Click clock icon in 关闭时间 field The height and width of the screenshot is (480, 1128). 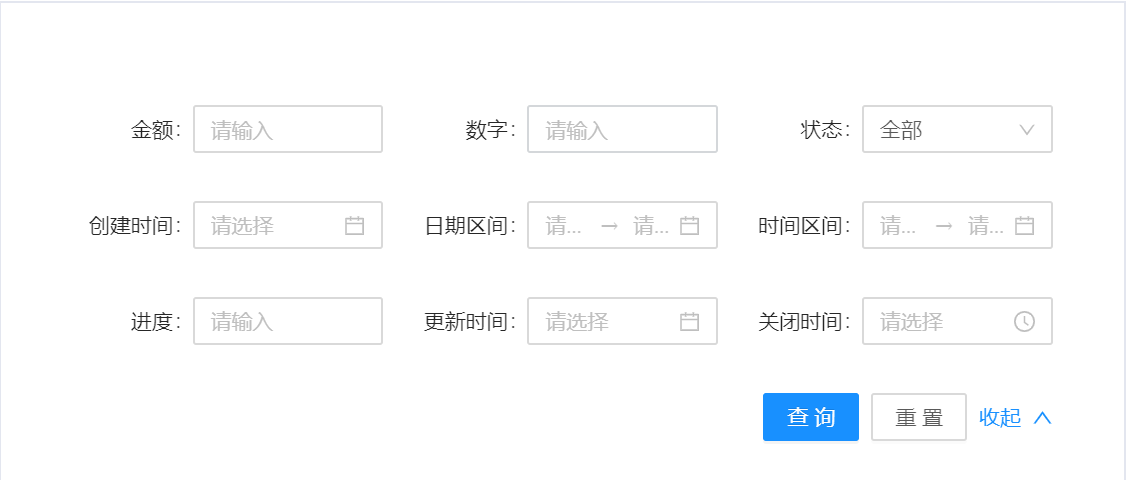1024,321
